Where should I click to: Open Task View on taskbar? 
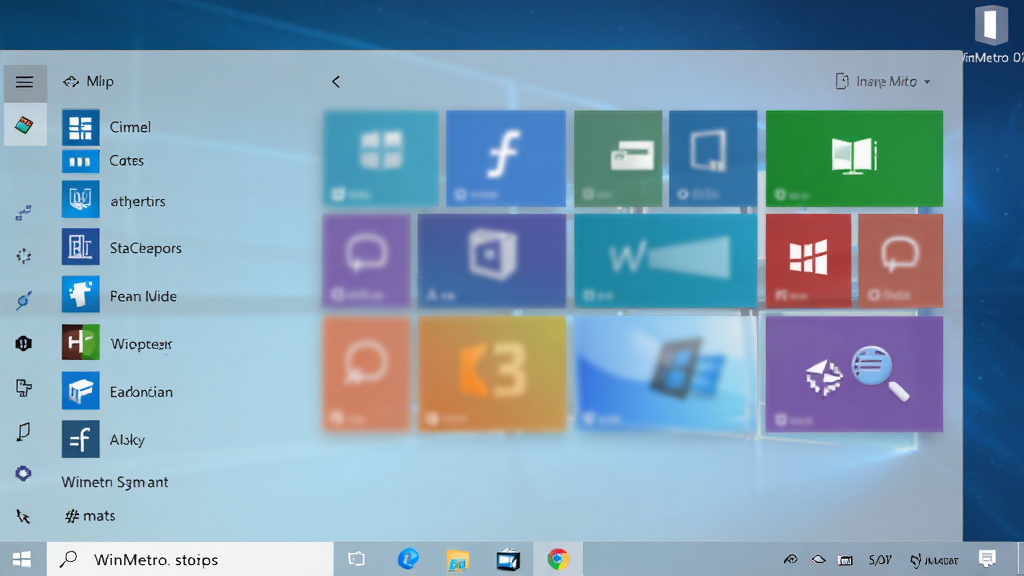coord(357,559)
